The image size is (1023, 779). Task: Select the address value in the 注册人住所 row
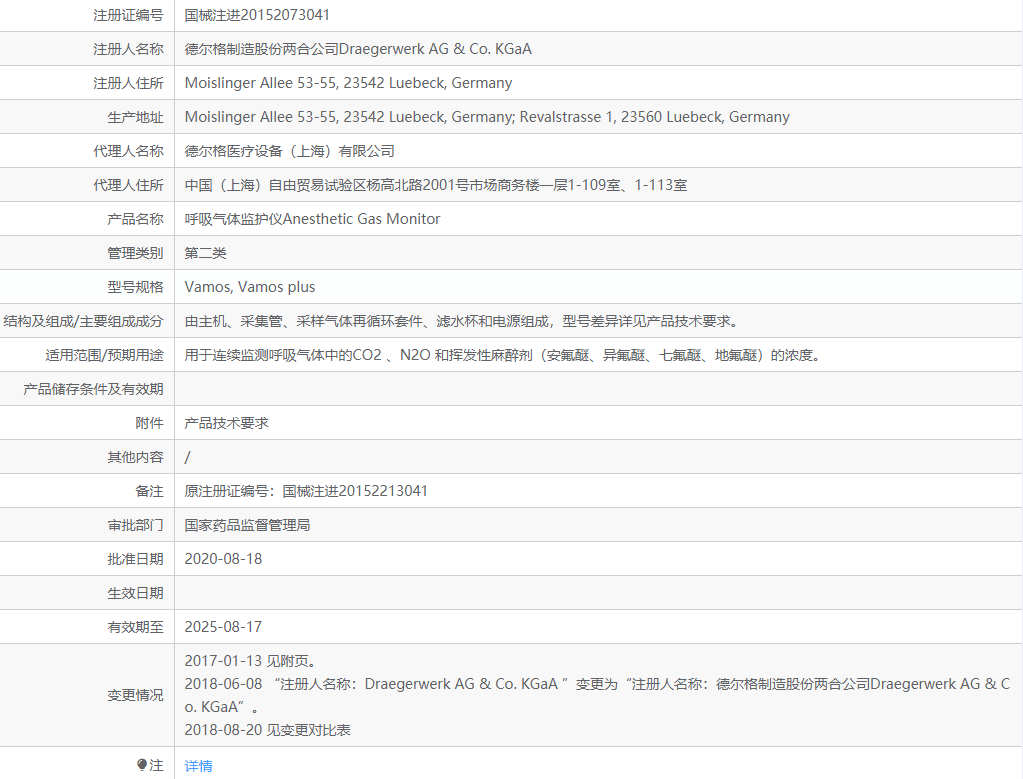click(348, 83)
